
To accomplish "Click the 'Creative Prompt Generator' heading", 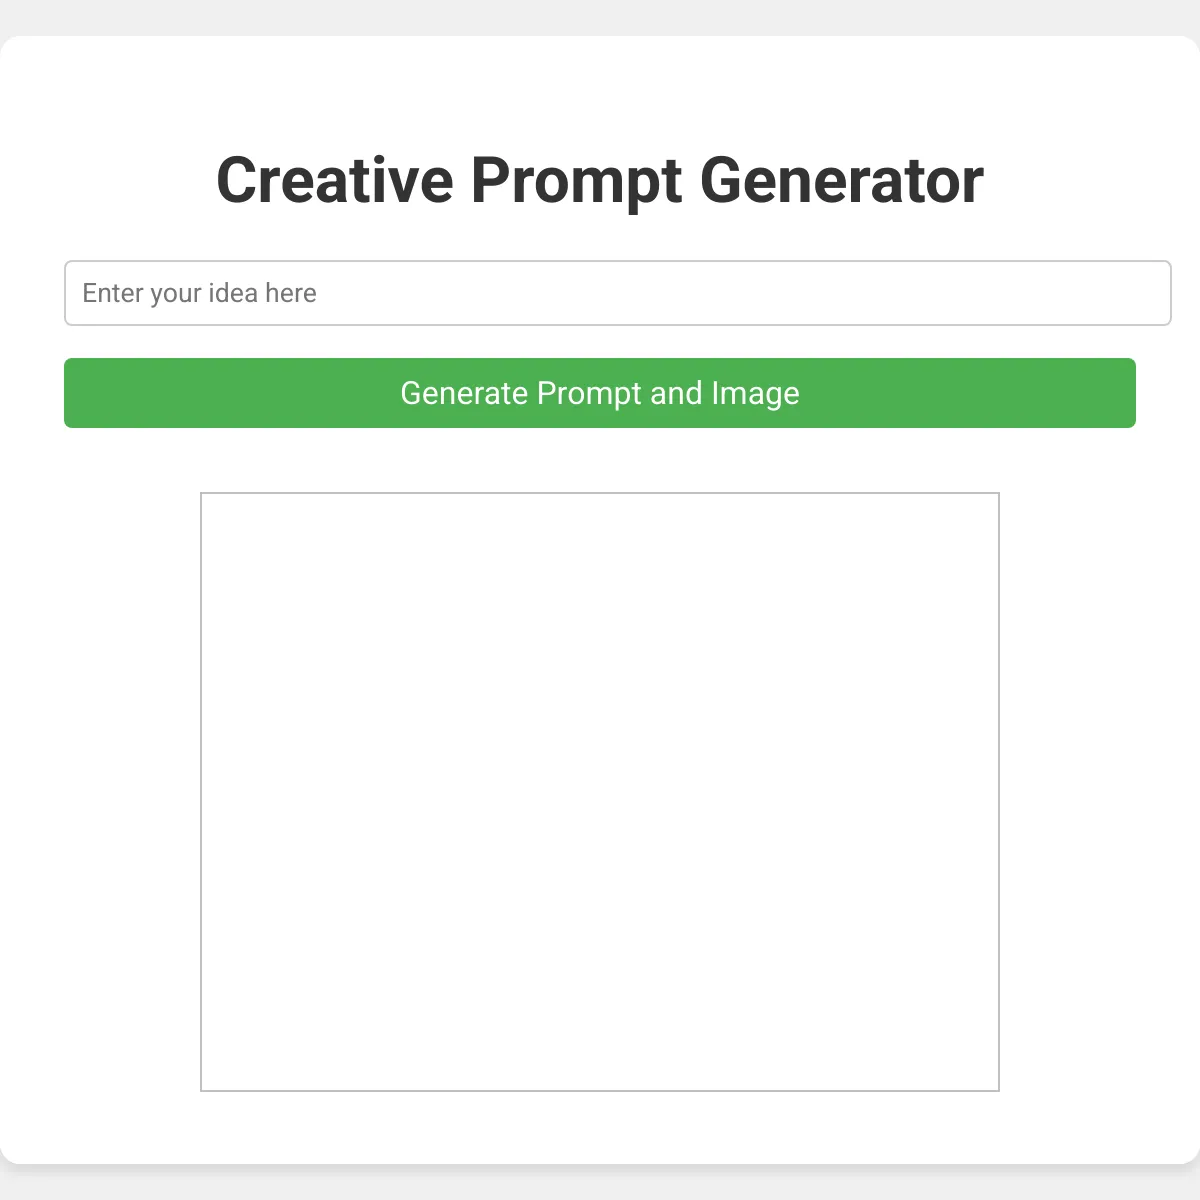I will tap(600, 180).
